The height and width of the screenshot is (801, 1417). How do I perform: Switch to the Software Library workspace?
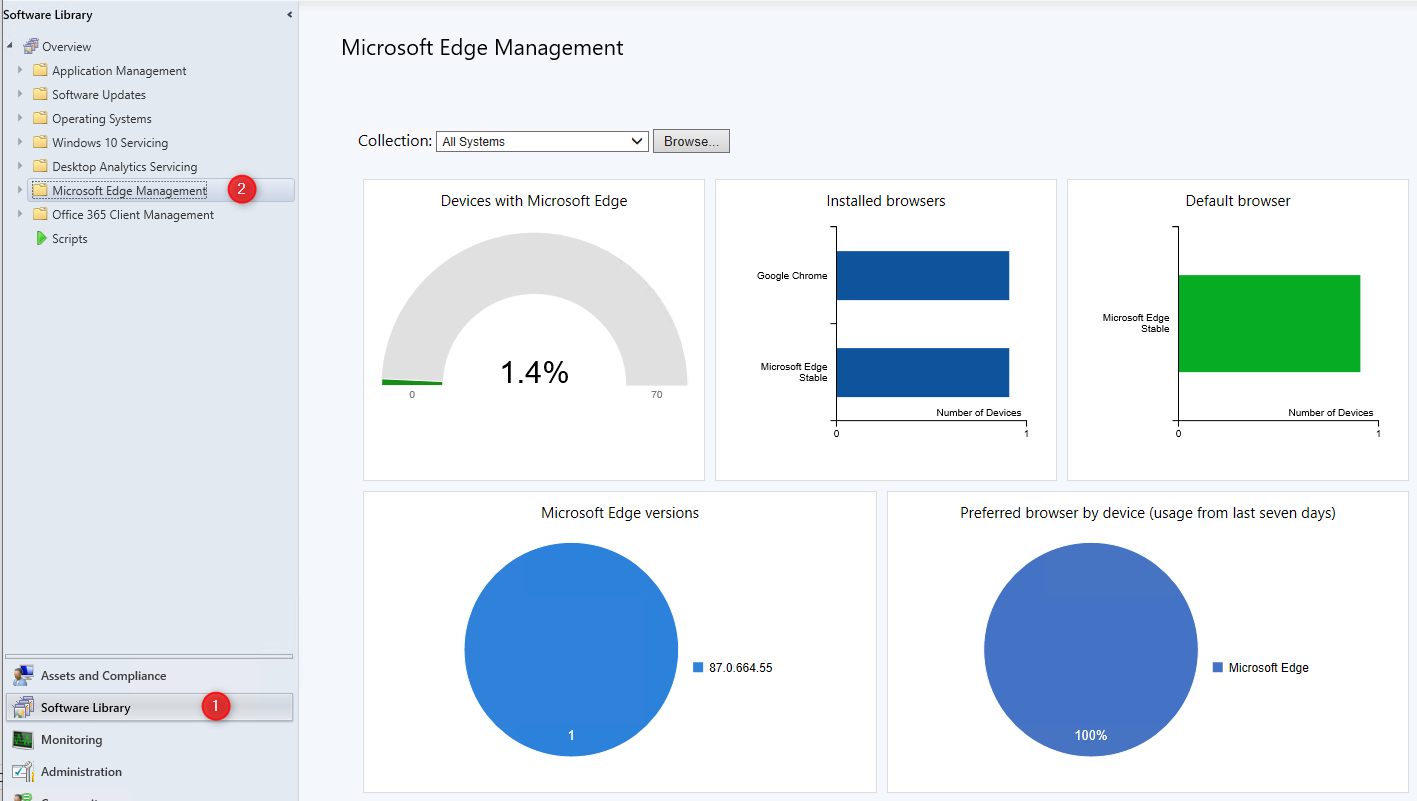[150, 707]
